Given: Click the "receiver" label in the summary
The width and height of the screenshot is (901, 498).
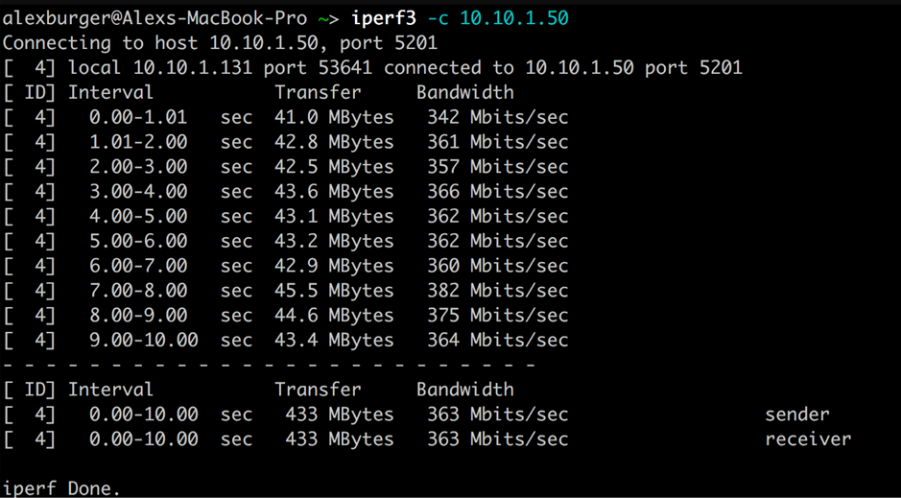Looking at the screenshot, I should point(808,439).
